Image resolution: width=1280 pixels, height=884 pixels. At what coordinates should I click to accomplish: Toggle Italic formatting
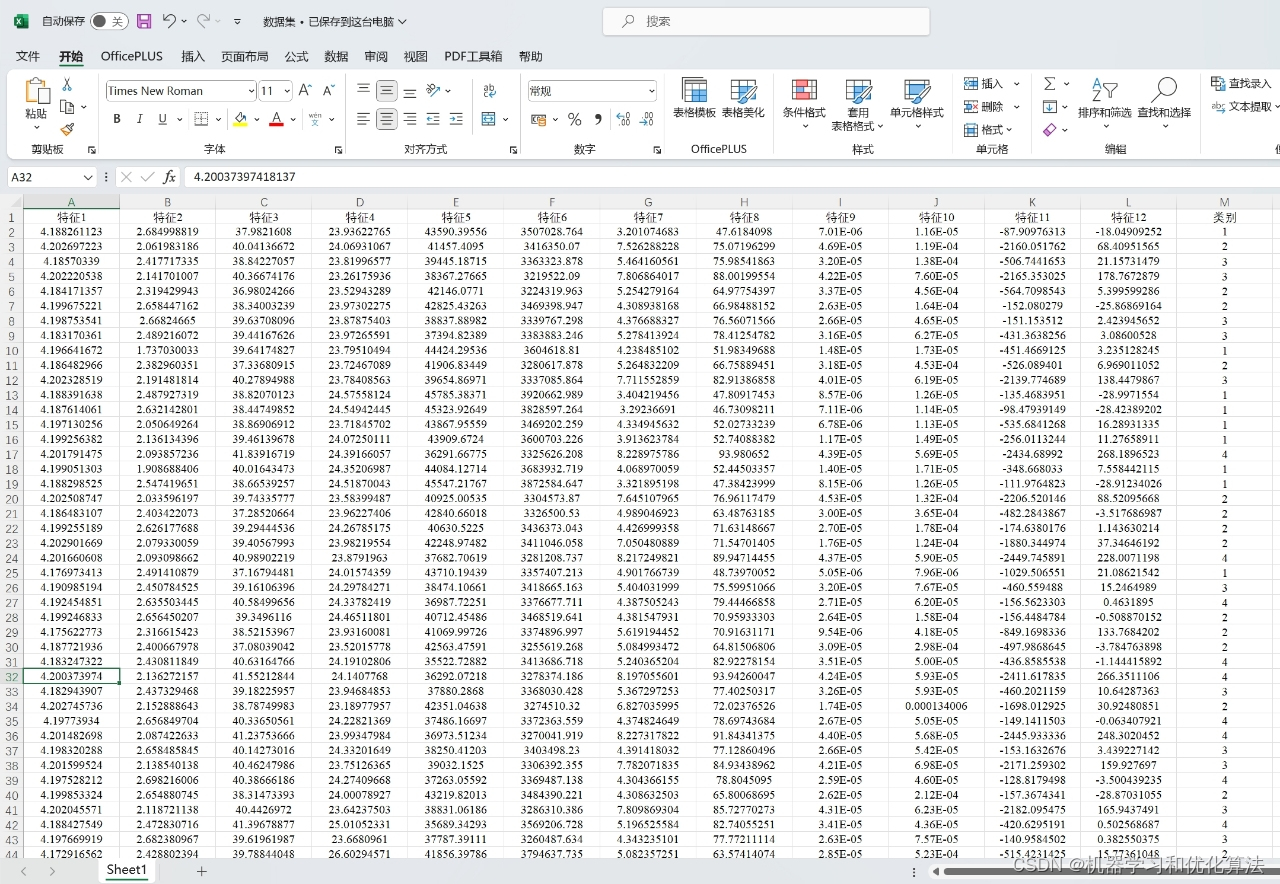tap(139, 119)
